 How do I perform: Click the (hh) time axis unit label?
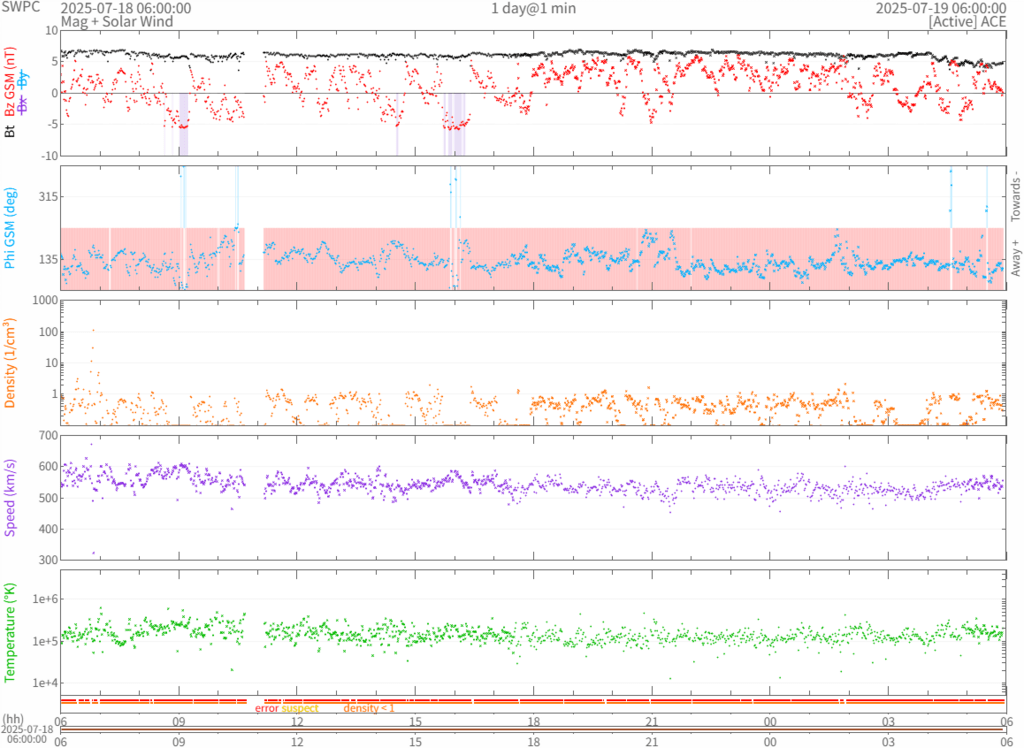click(x=13, y=719)
